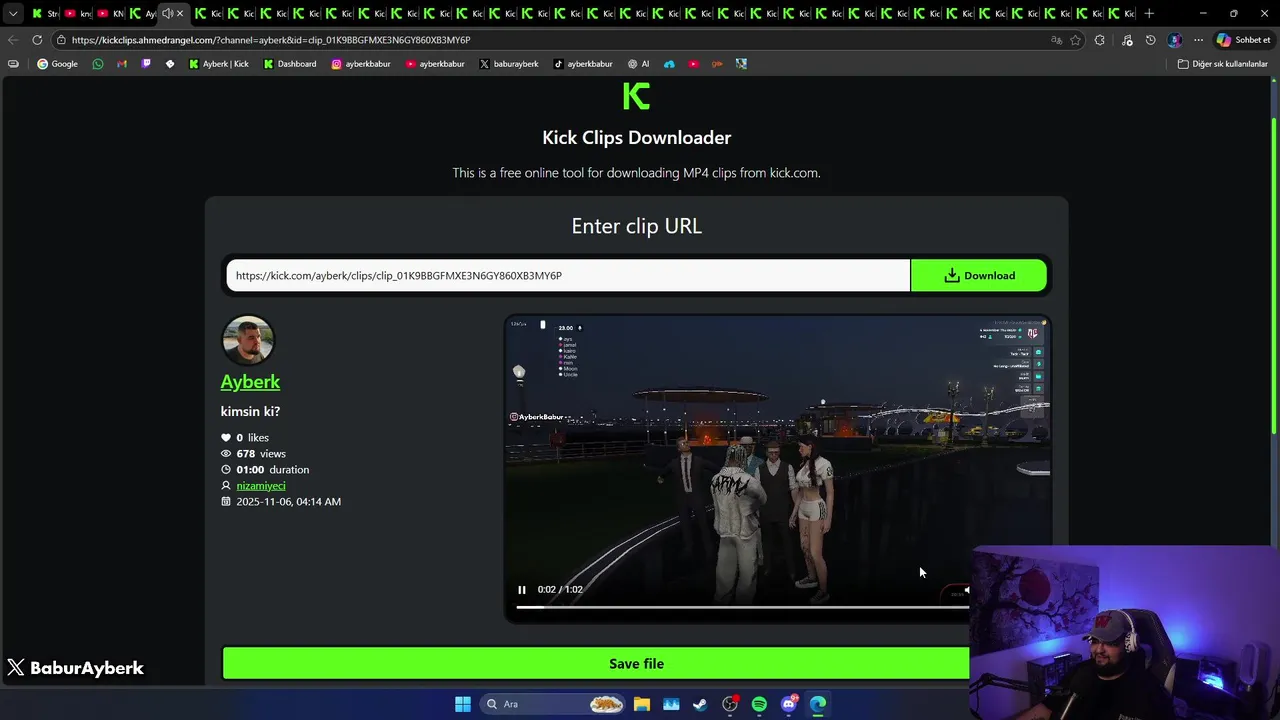The width and height of the screenshot is (1280, 720).
Task: Open the browser history clock icon
Action: 1150,40
